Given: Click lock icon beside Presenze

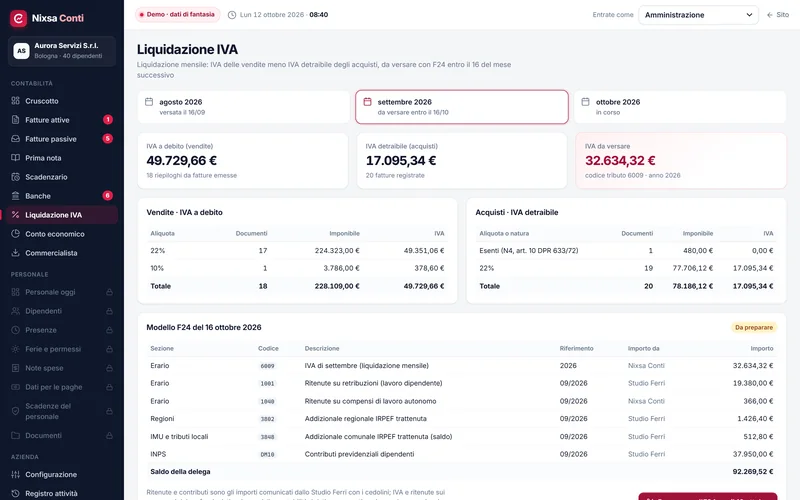Looking at the screenshot, I should 109,330.
